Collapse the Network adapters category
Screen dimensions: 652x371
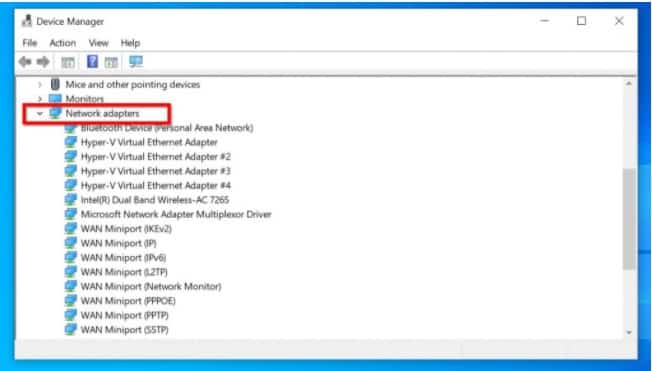[40, 113]
